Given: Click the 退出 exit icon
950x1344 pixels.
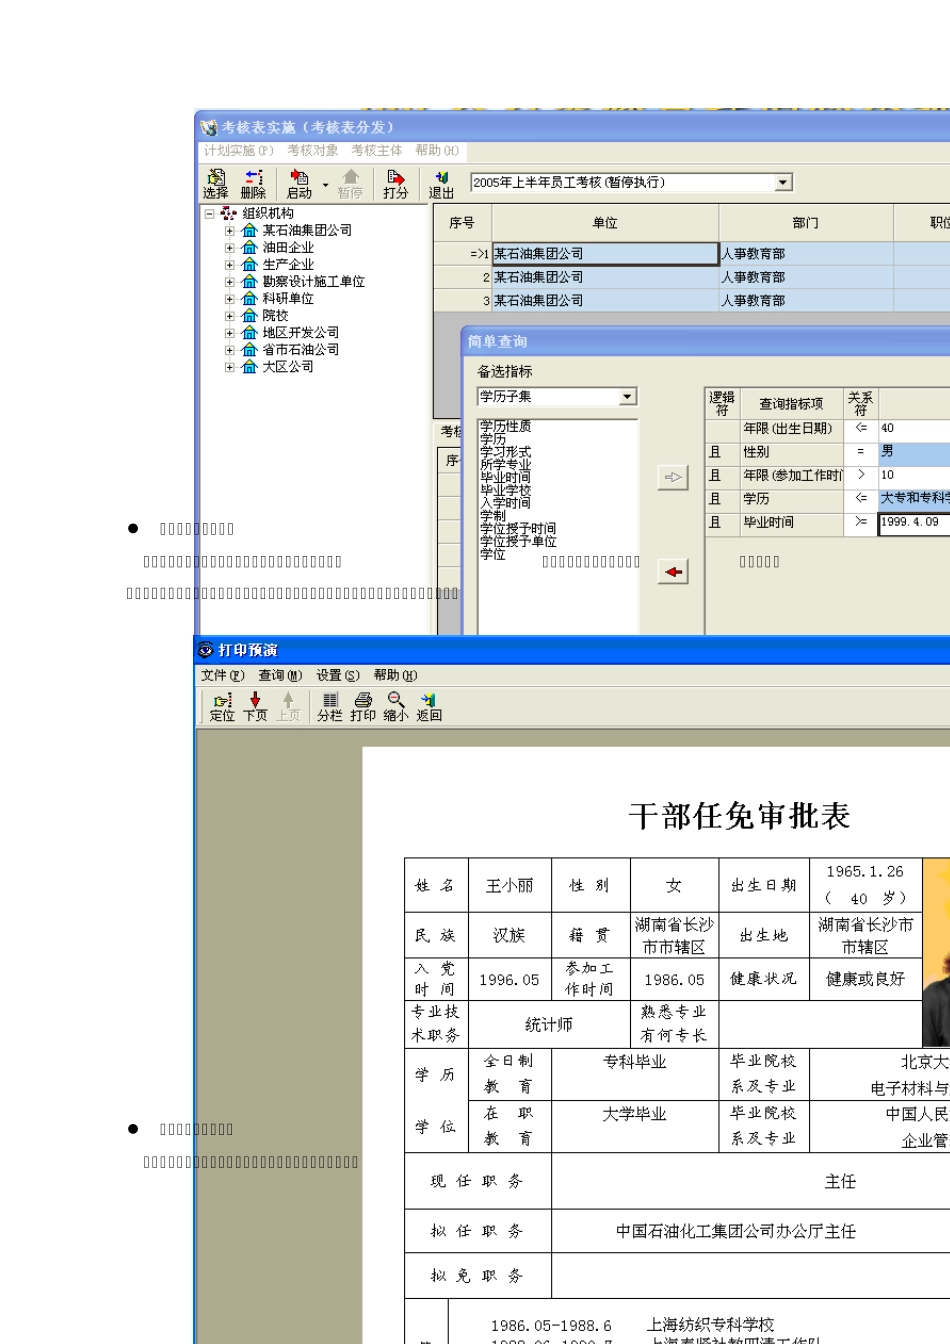Looking at the screenshot, I should 441,184.
